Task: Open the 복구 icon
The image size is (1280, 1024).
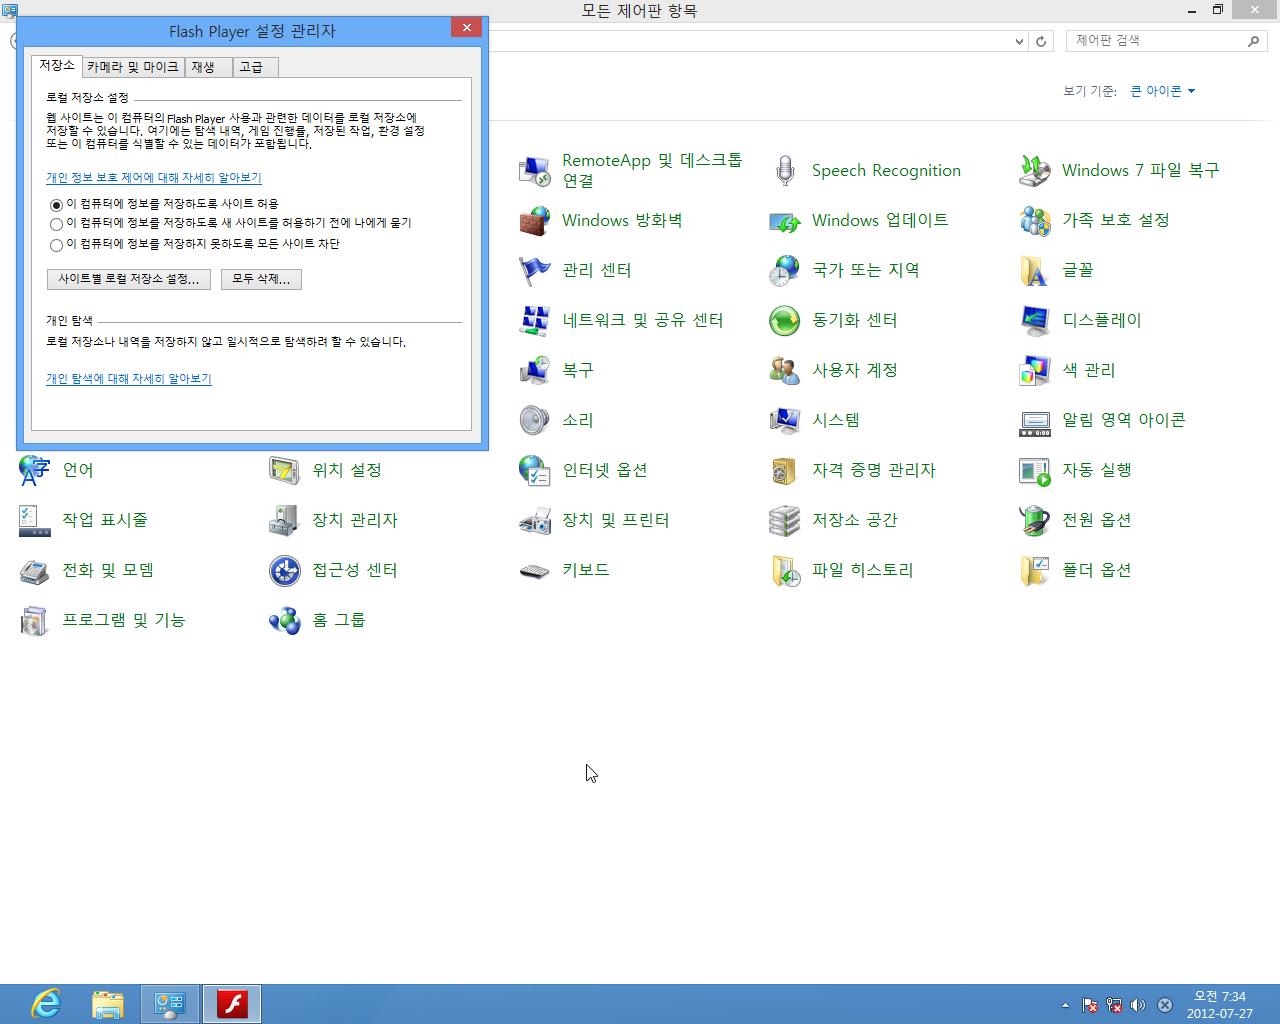Action: (535, 370)
